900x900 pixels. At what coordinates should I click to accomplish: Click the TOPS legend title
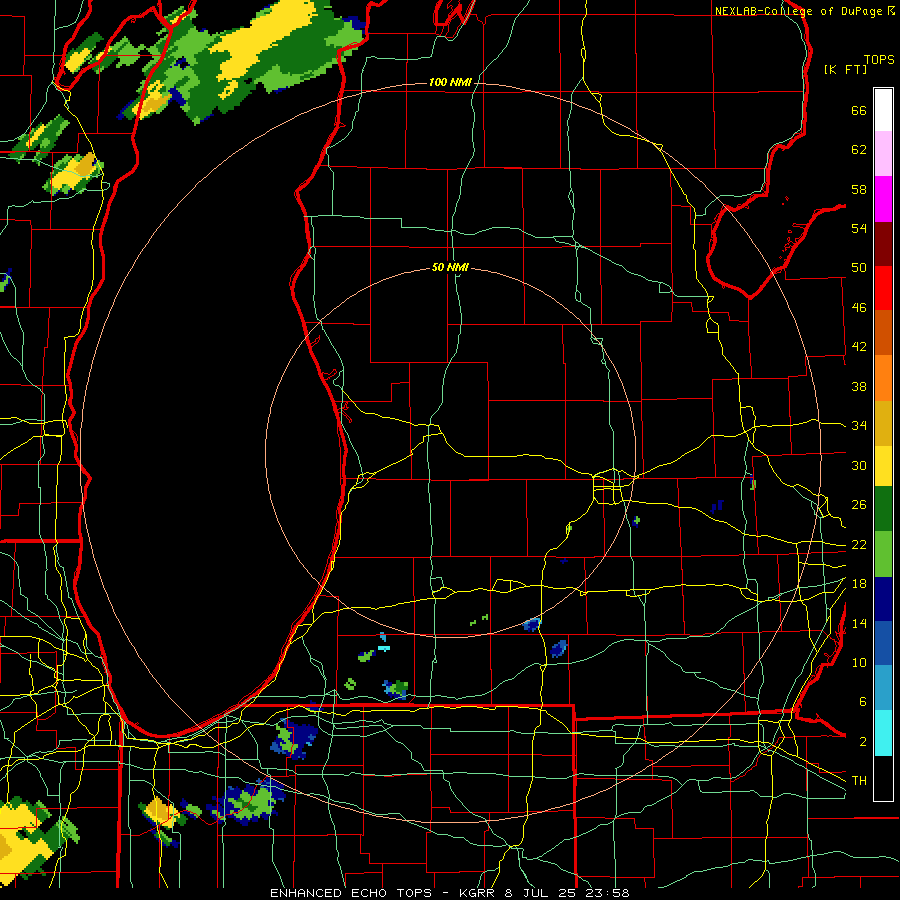tap(879, 60)
